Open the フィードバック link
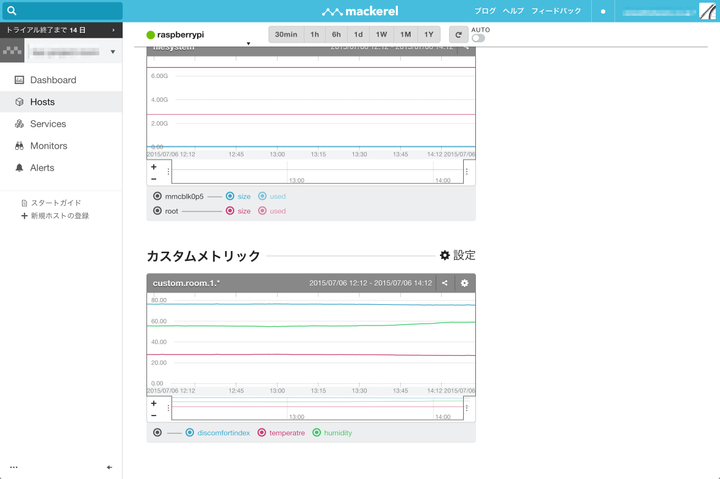Image resolution: width=720 pixels, height=479 pixels. (x=556, y=11)
